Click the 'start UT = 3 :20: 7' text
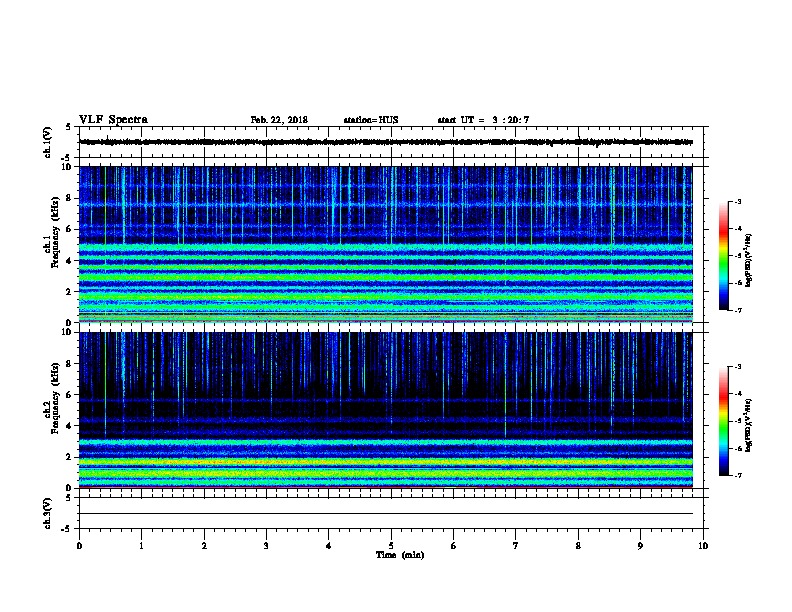The height and width of the screenshot is (612, 792). (483, 120)
